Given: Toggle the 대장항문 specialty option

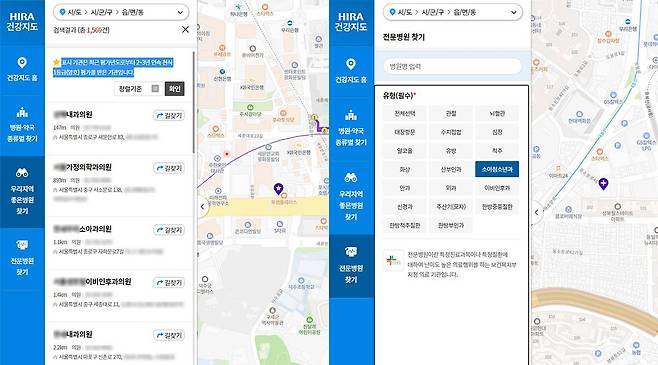Looking at the screenshot, I should [405, 132].
